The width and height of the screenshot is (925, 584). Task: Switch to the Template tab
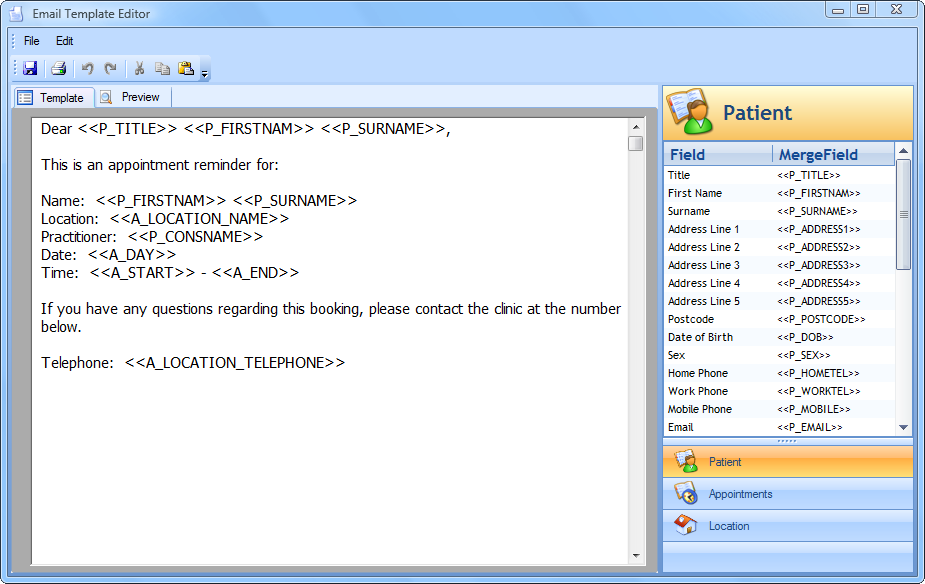click(x=53, y=97)
